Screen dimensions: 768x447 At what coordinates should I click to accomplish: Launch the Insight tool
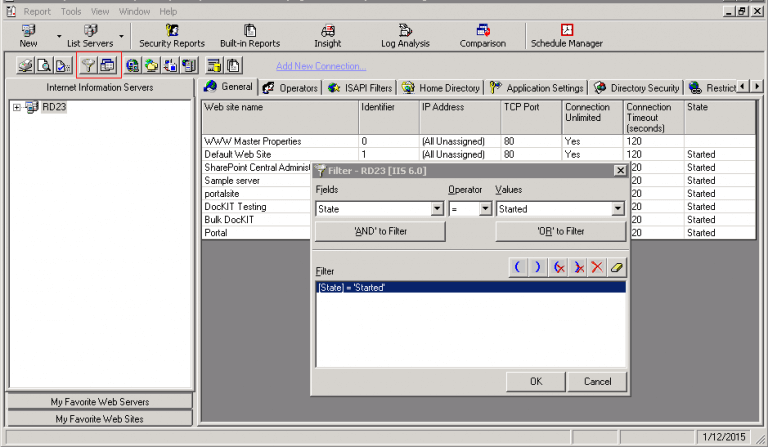pyautogui.click(x=328, y=36)
